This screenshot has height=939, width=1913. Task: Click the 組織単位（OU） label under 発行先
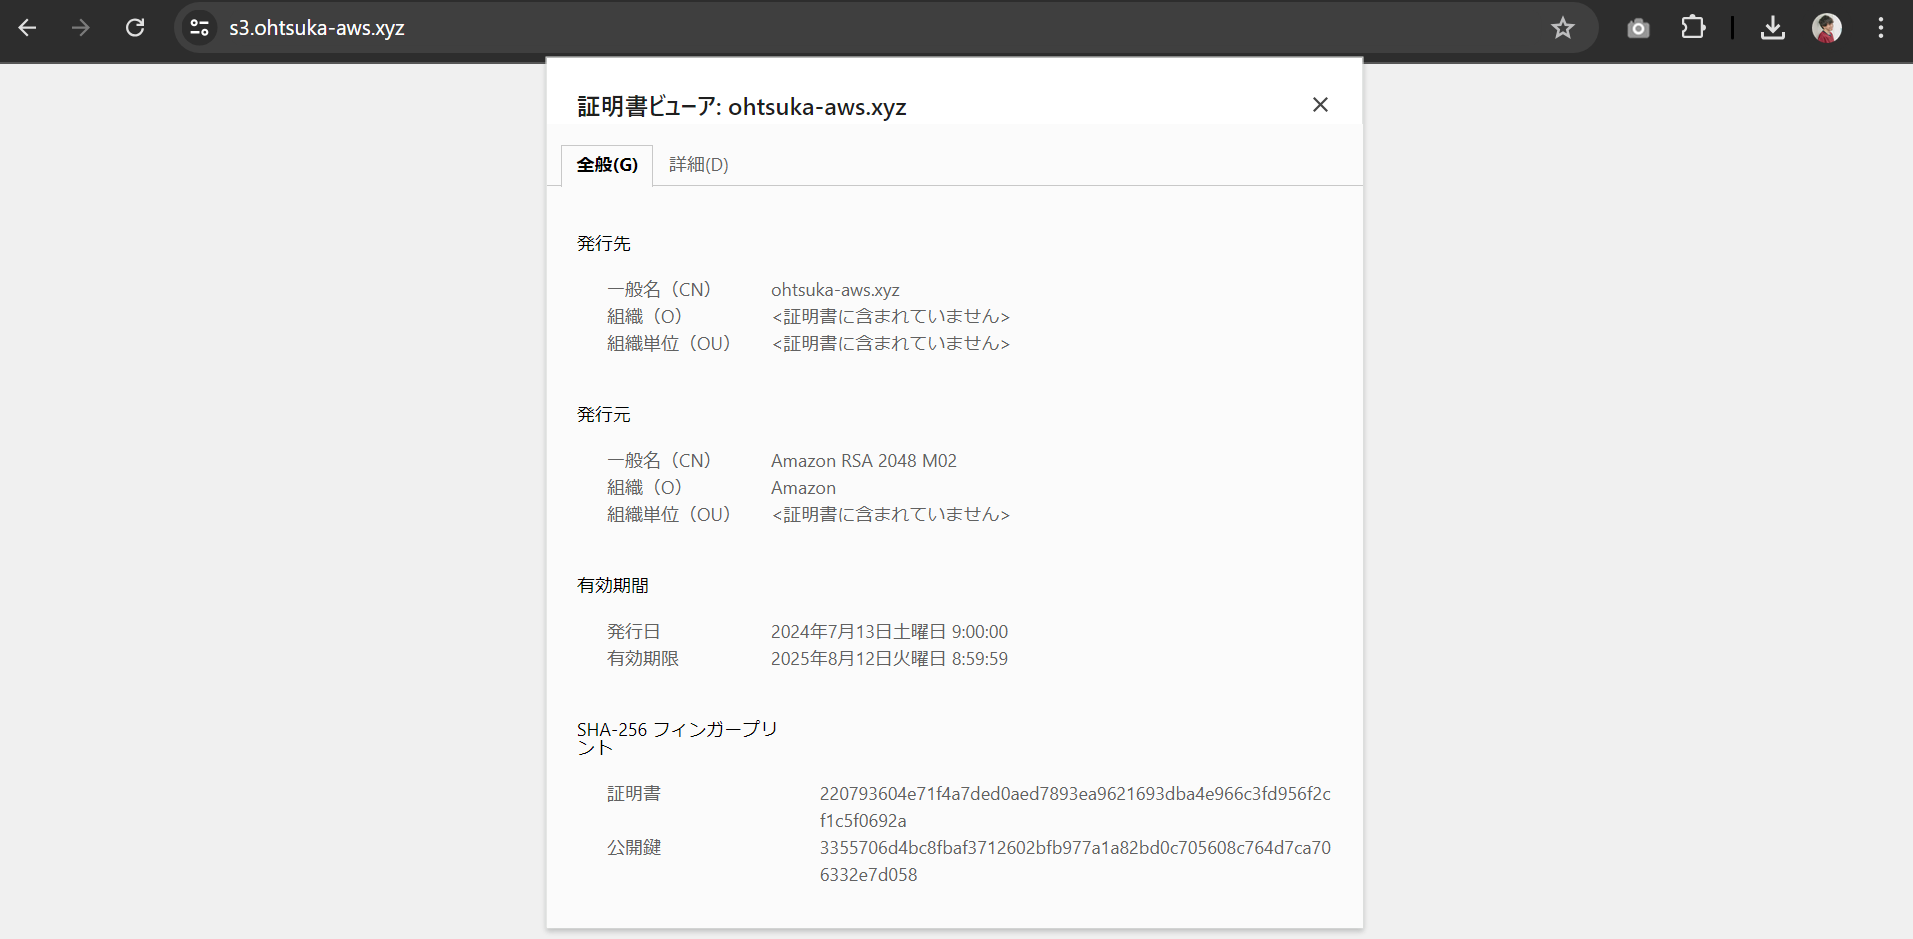(x=669, y=344)
